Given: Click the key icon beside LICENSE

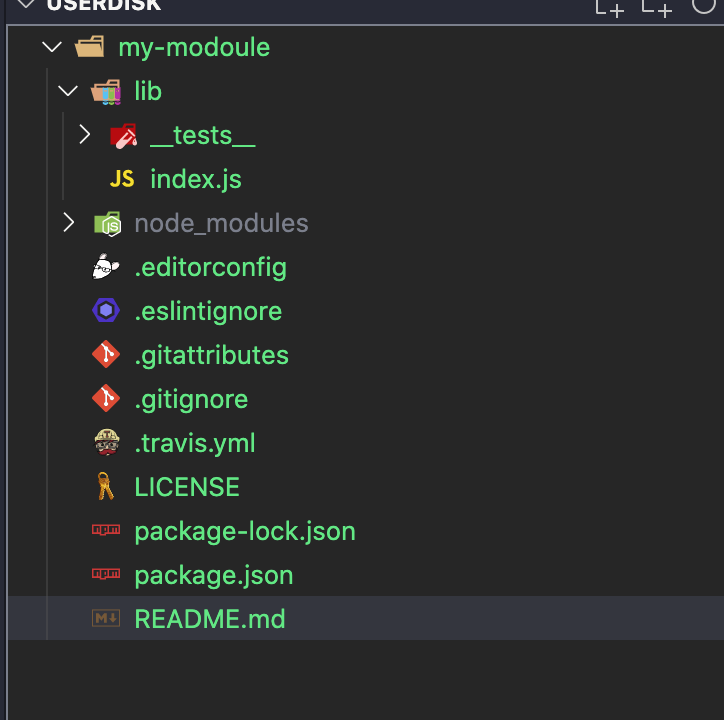Looking at the screenshot, I should (x=106, y=487).
